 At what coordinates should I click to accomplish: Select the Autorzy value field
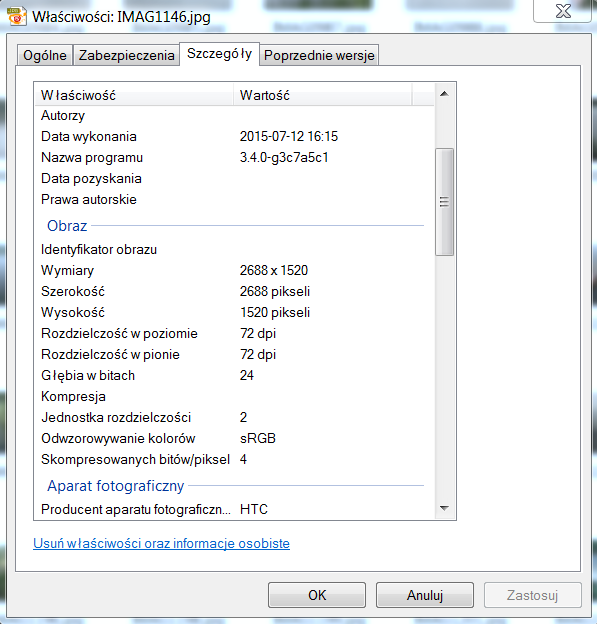coord(334,116)
